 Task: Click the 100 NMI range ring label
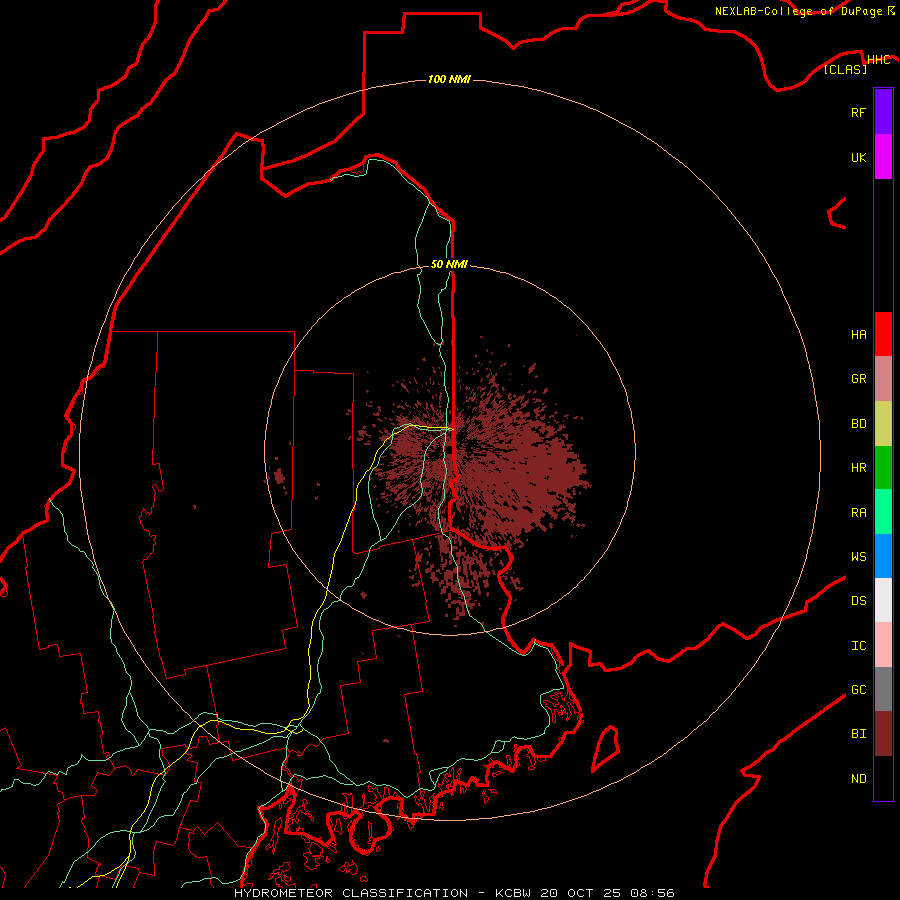click(x=449, y=79)
